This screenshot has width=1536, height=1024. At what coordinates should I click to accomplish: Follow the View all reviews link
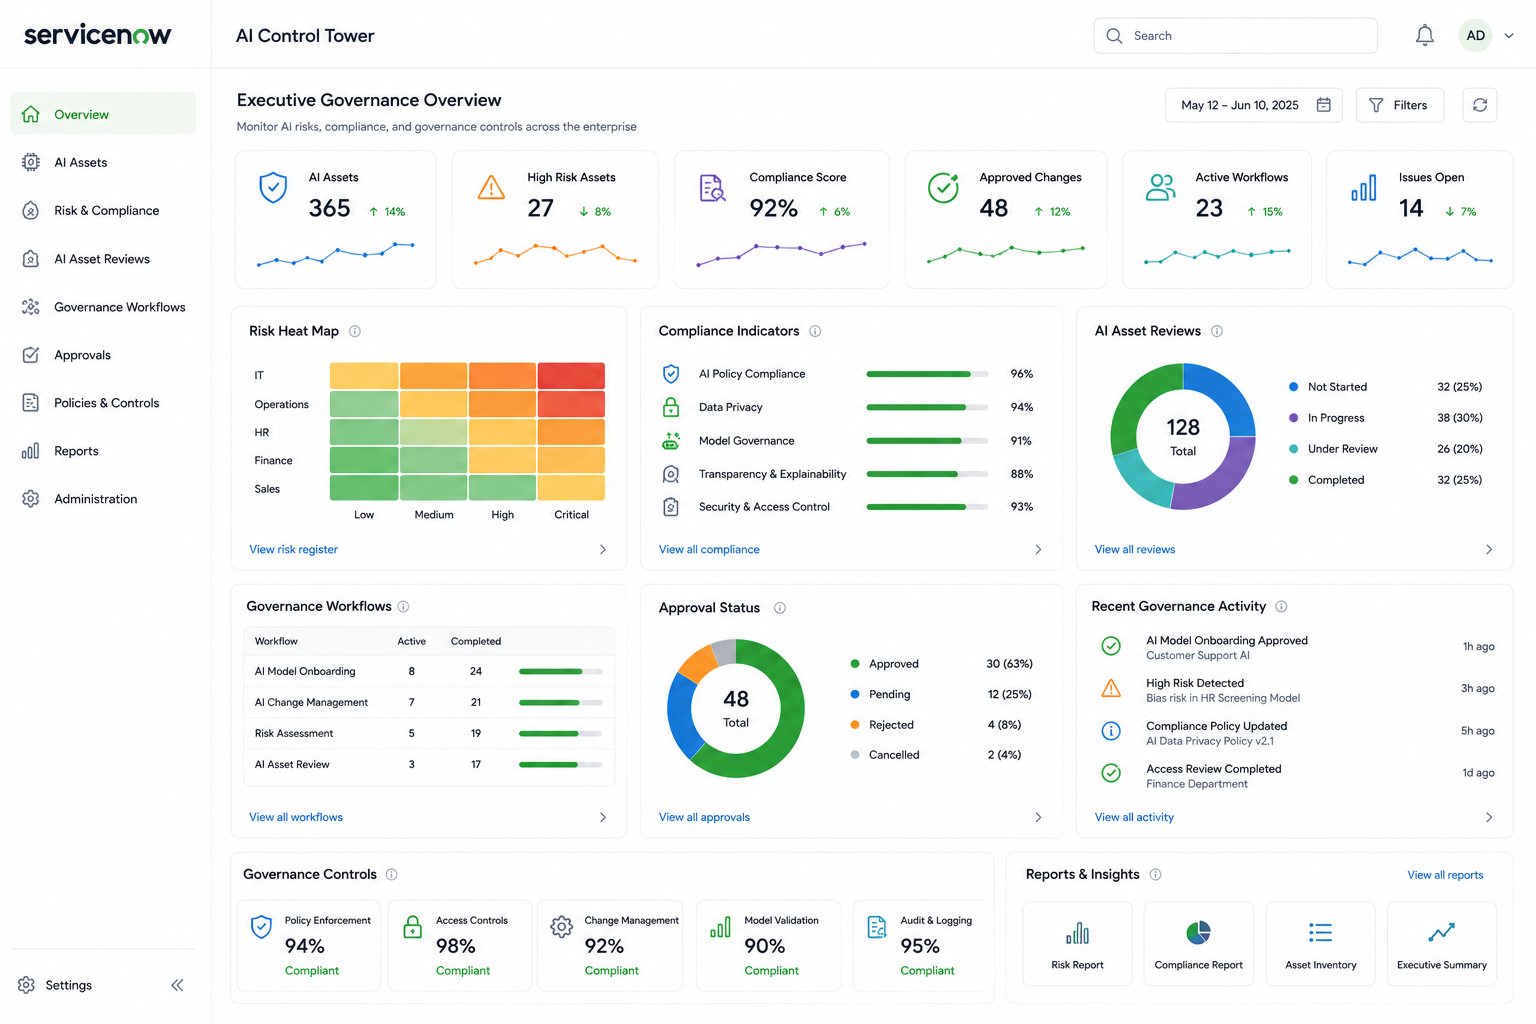point(1135,550)
